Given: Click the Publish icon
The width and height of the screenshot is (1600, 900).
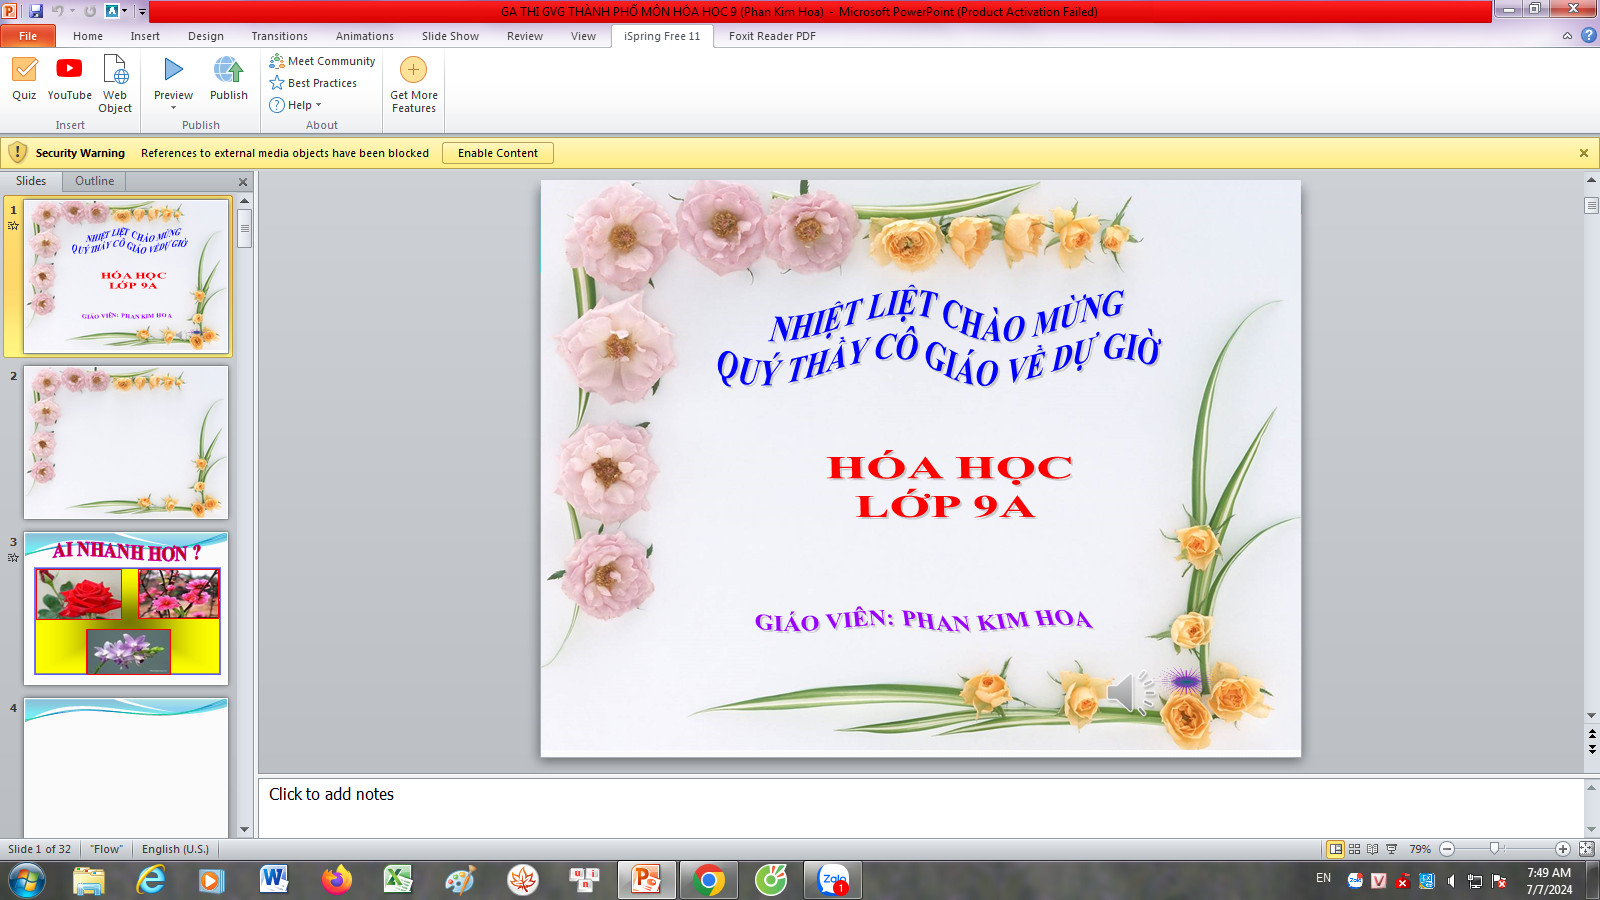Looking at the screenshot, I should click(228, 78).
